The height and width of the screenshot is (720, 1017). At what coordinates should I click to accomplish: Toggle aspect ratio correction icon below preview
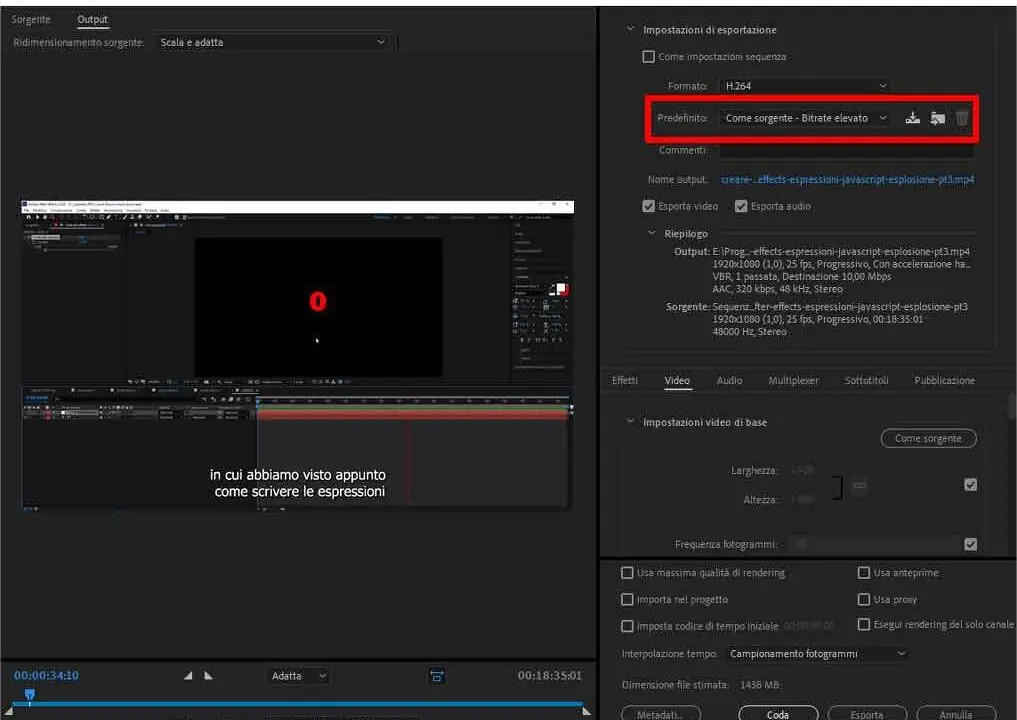pos(437,677)
